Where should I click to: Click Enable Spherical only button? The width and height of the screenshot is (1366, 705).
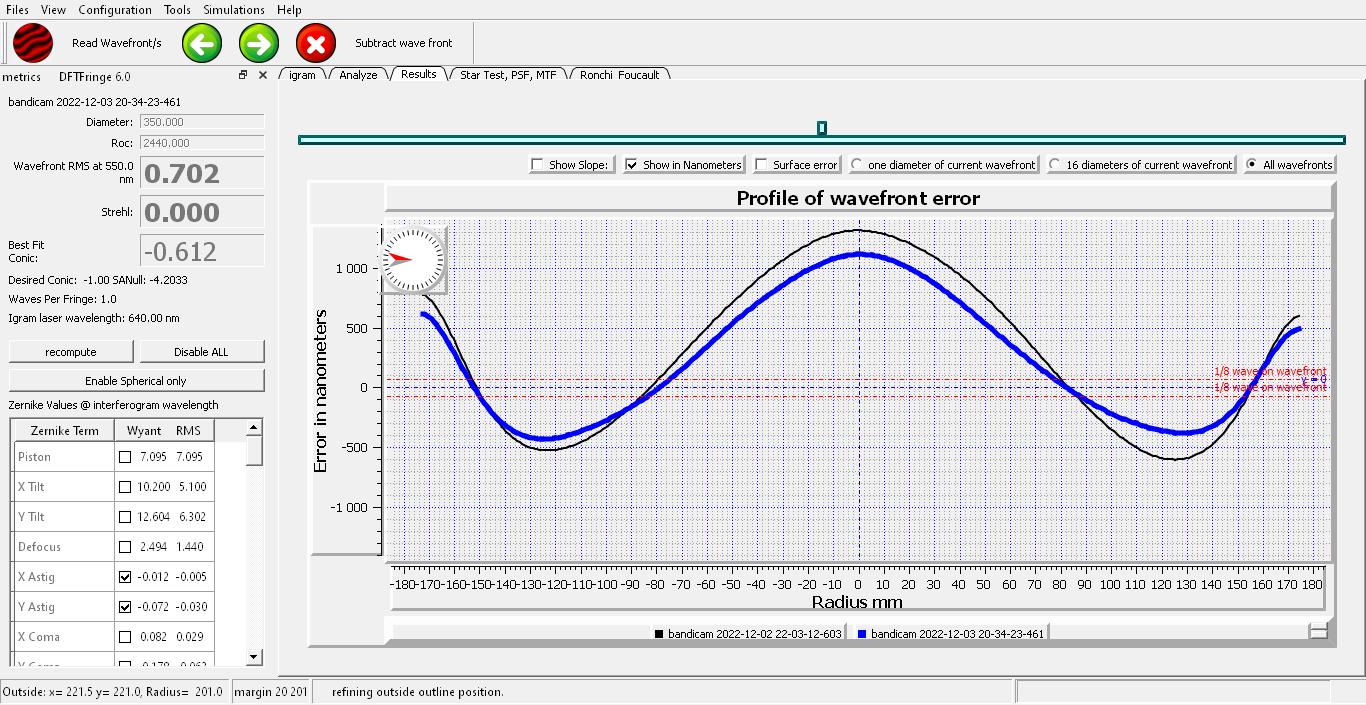pos(136,381)
